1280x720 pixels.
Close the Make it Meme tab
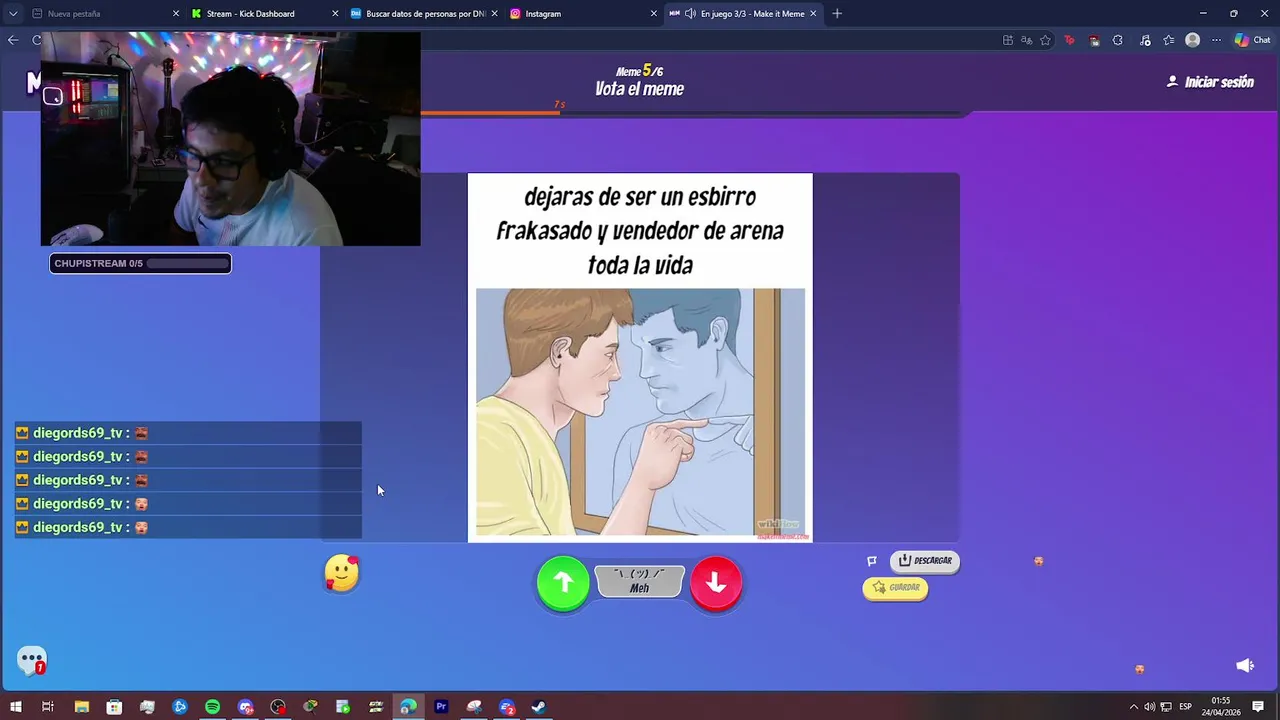coord(813,14)
